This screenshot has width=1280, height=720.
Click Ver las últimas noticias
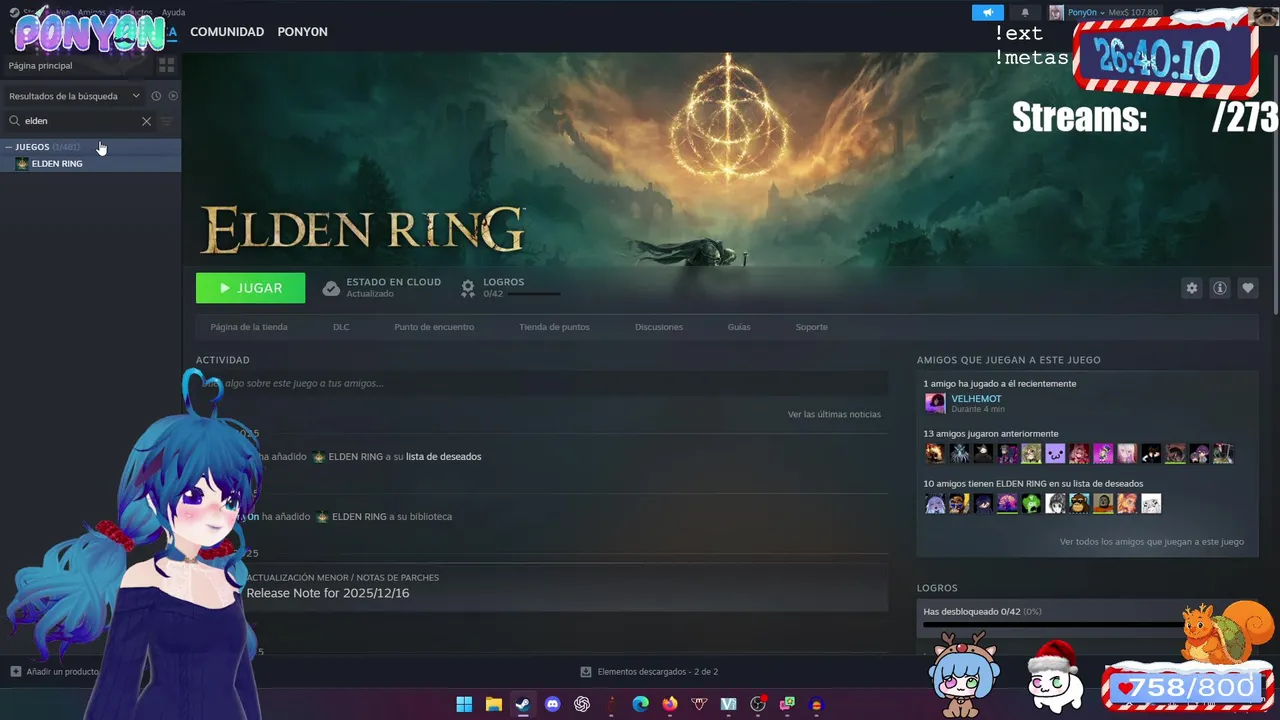coord(834,414)
